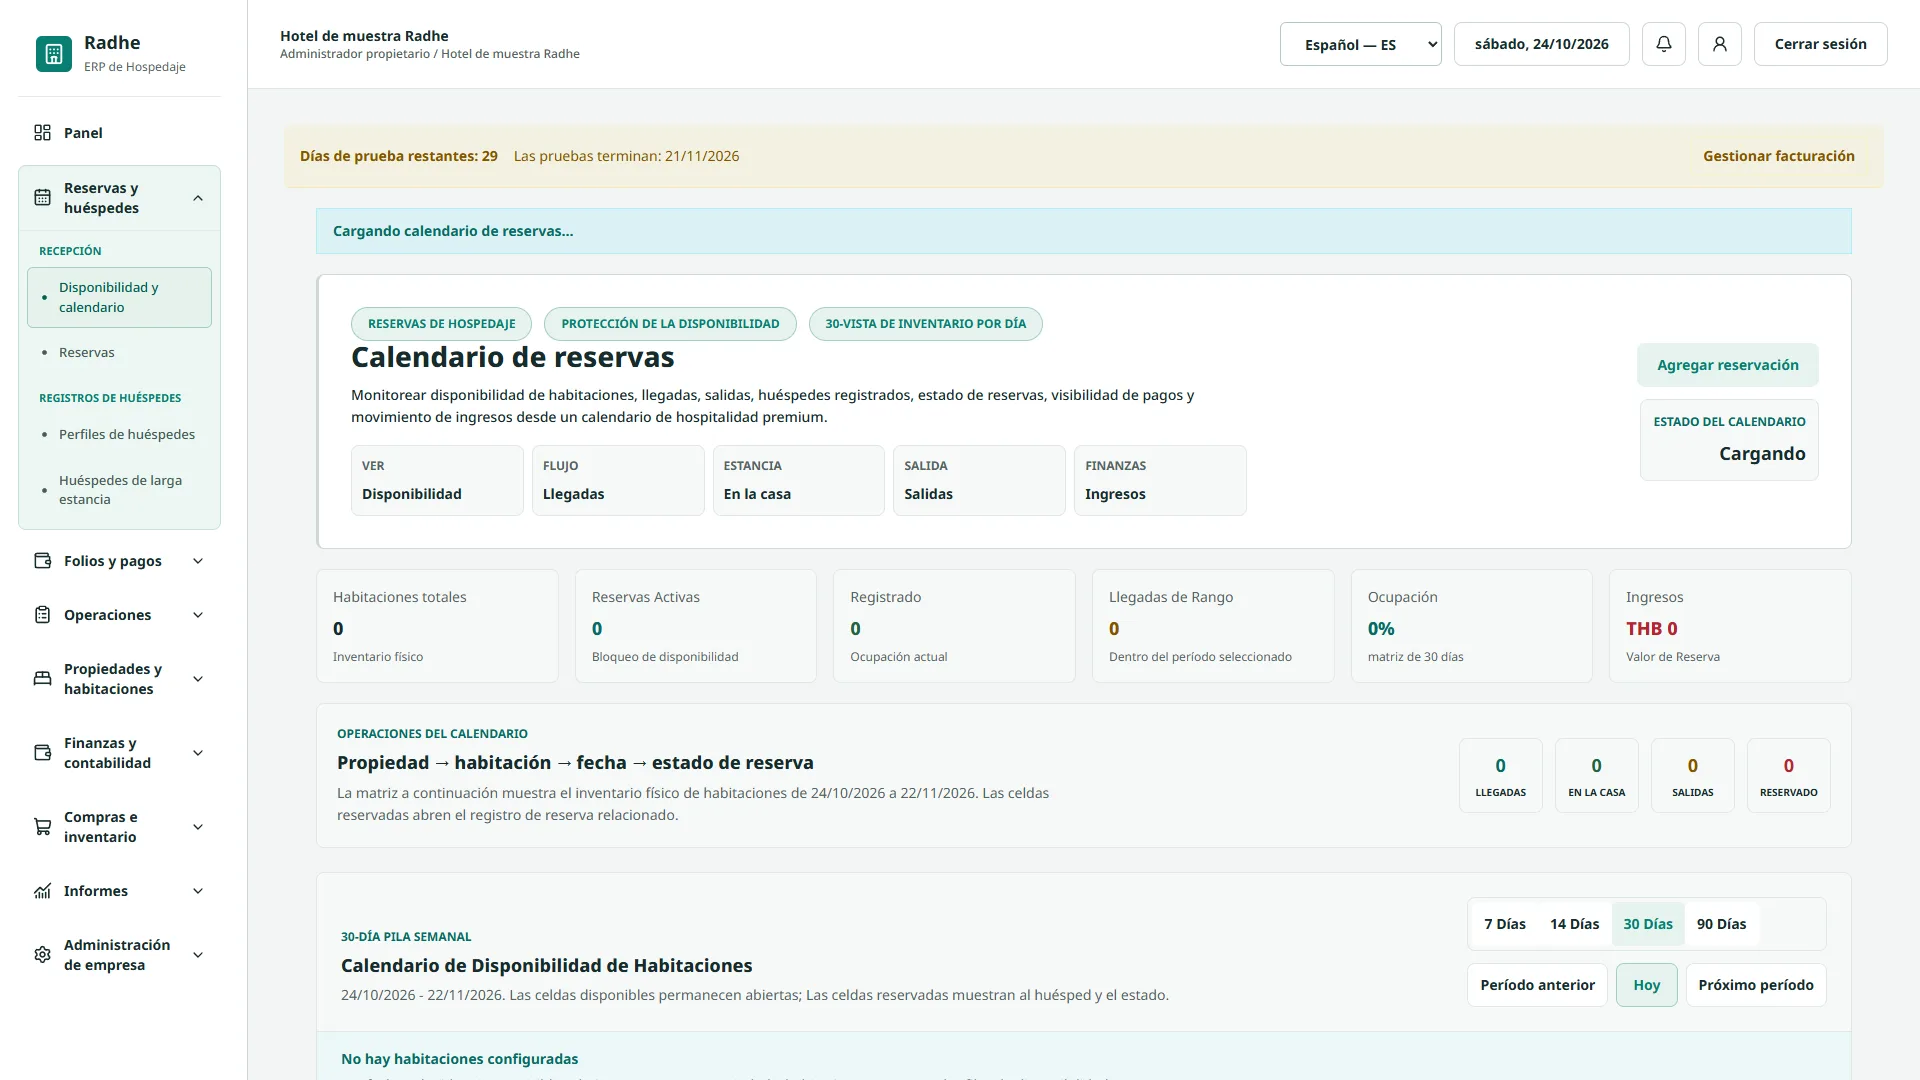1920x1080 pixels.
Task: Follow the Gestionar facturación link
Action: pos(1779,156)
